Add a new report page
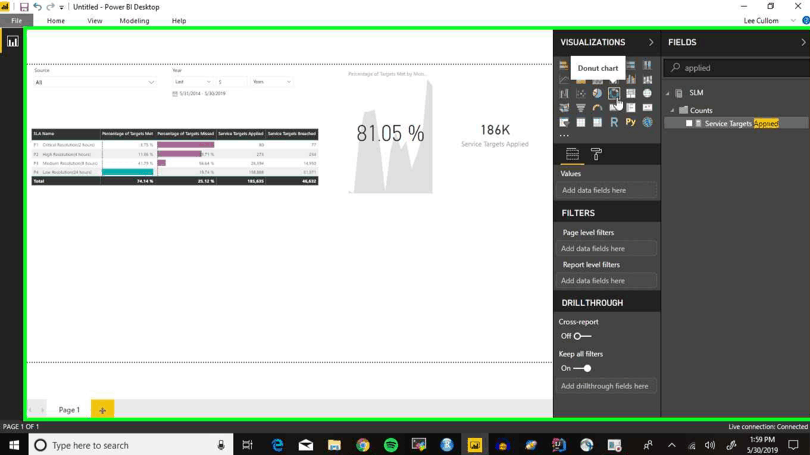 [x=102, y=410]
